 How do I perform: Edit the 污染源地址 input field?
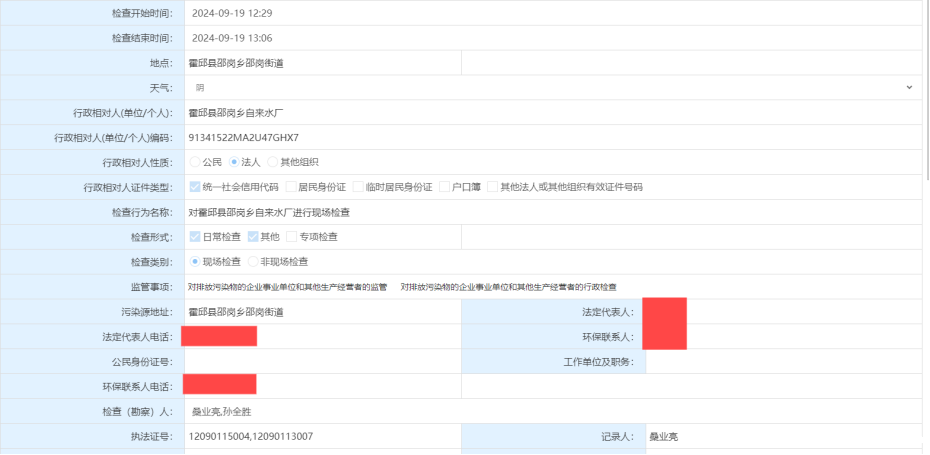[x=322, y=312]
